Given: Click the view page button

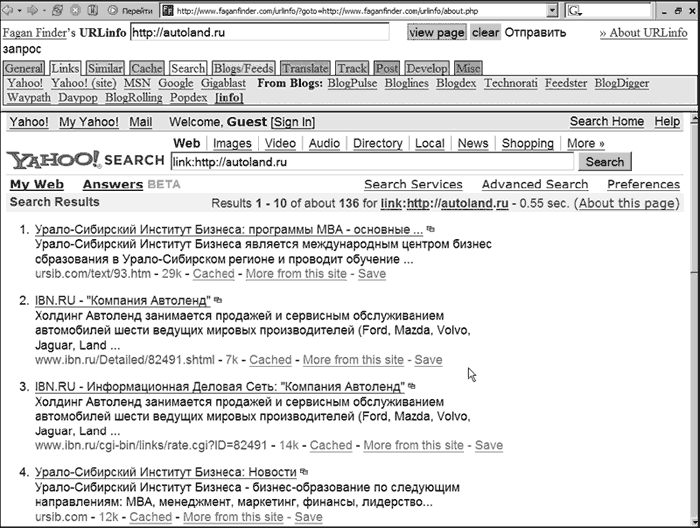Looking at the screenshot, I should coord(436,33).
